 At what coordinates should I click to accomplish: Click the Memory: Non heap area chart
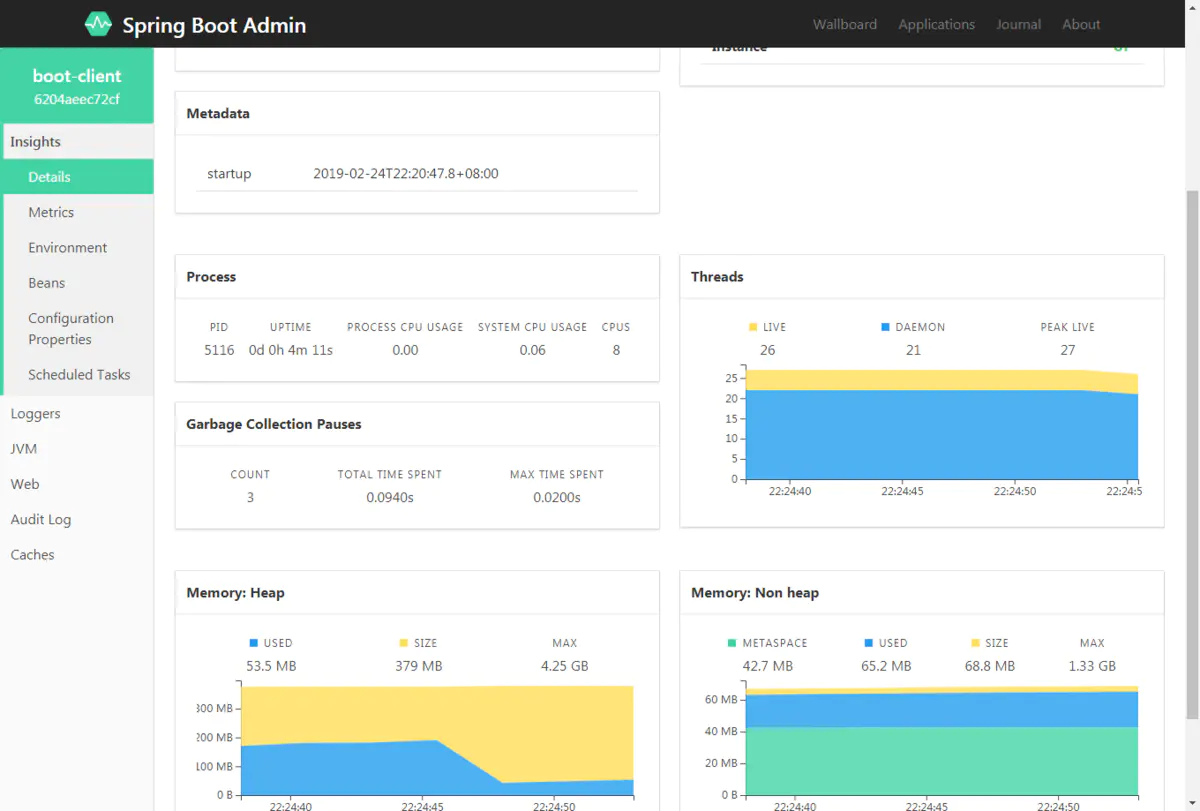coord(941,740)
